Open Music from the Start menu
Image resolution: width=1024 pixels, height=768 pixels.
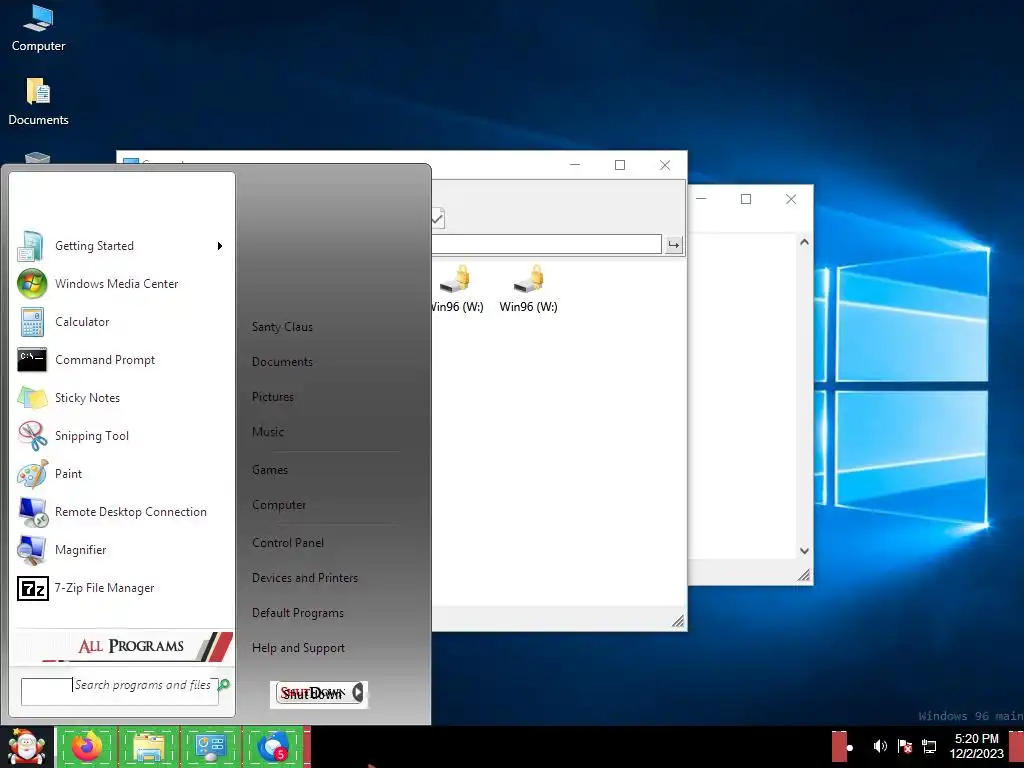point(268,432)
